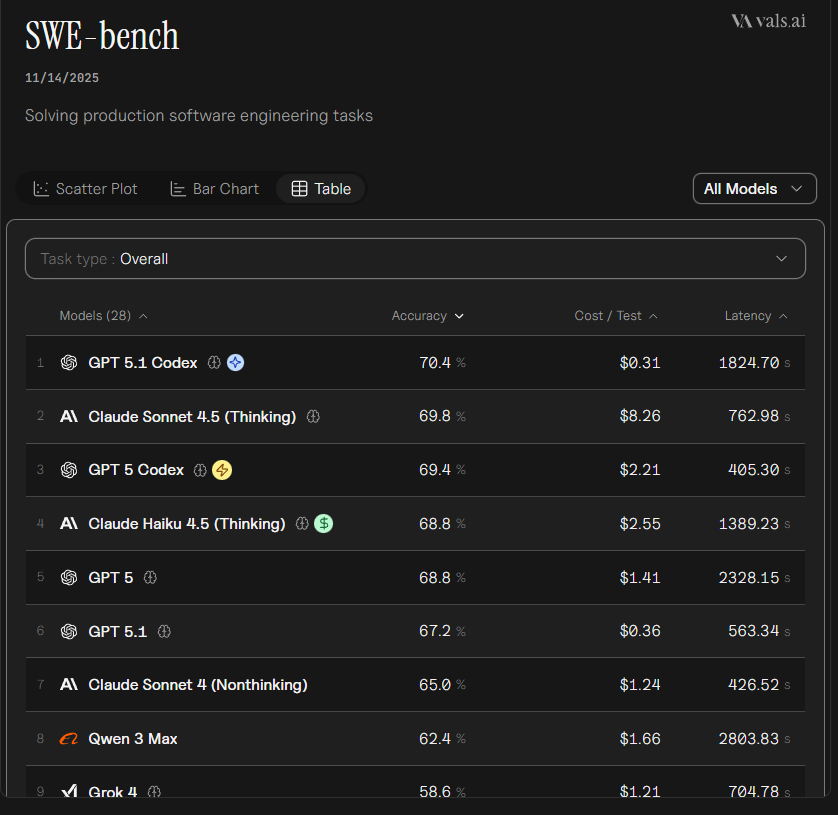This screenshot has height=815, width=838.
Task: Click the yellow lightning badge on GPT 5 Codex
Action: (222, 470)
